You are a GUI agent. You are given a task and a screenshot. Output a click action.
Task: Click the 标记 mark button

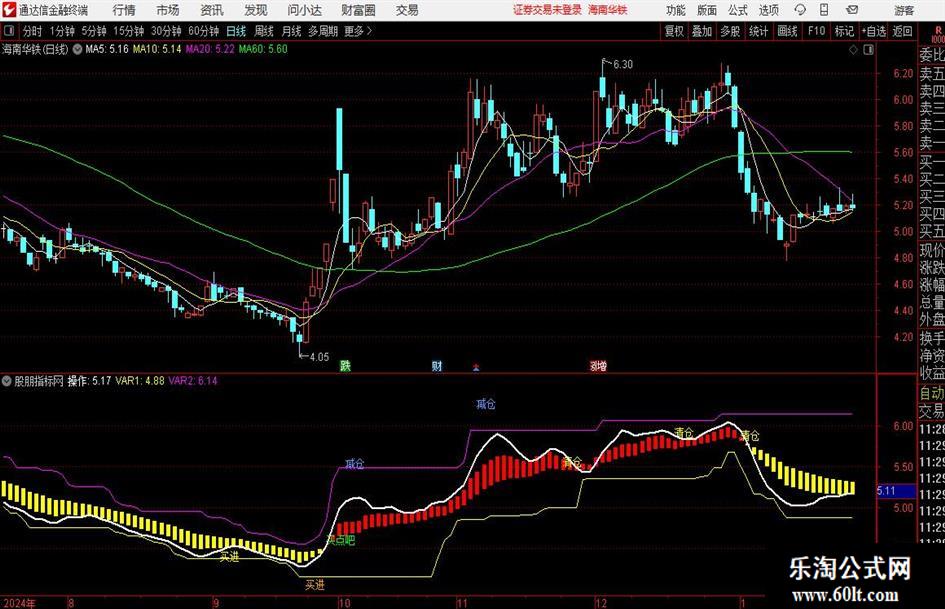tap(844, 31)
